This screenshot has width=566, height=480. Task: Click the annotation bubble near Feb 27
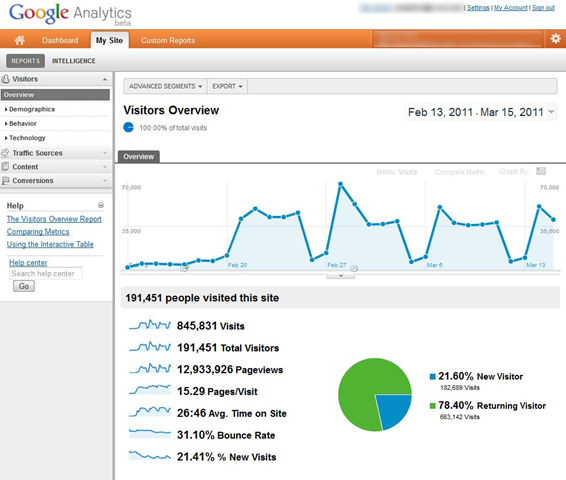click(354, 268)
